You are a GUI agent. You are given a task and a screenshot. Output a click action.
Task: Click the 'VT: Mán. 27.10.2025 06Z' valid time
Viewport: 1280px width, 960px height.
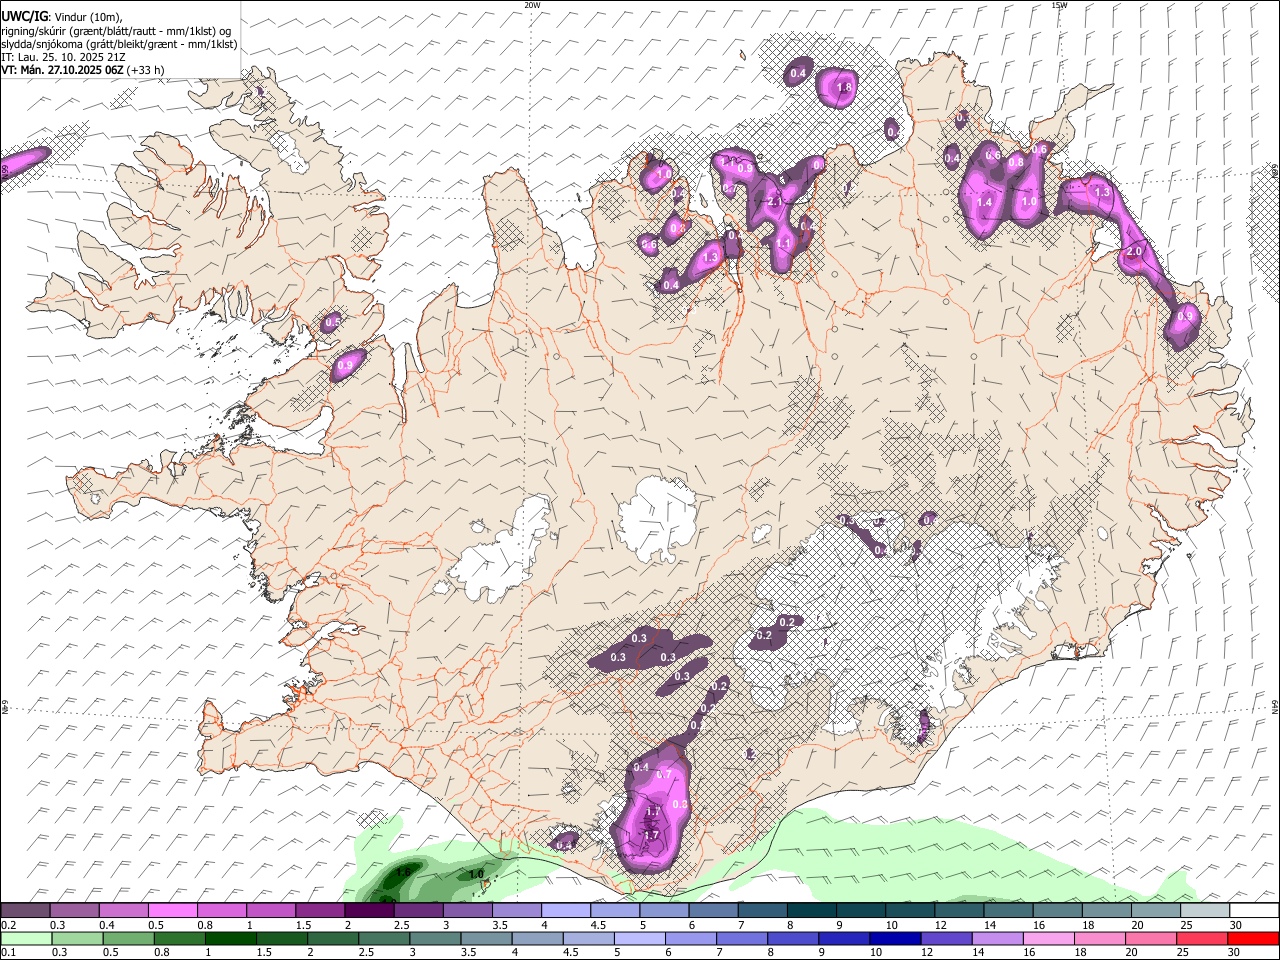point(61,71)
